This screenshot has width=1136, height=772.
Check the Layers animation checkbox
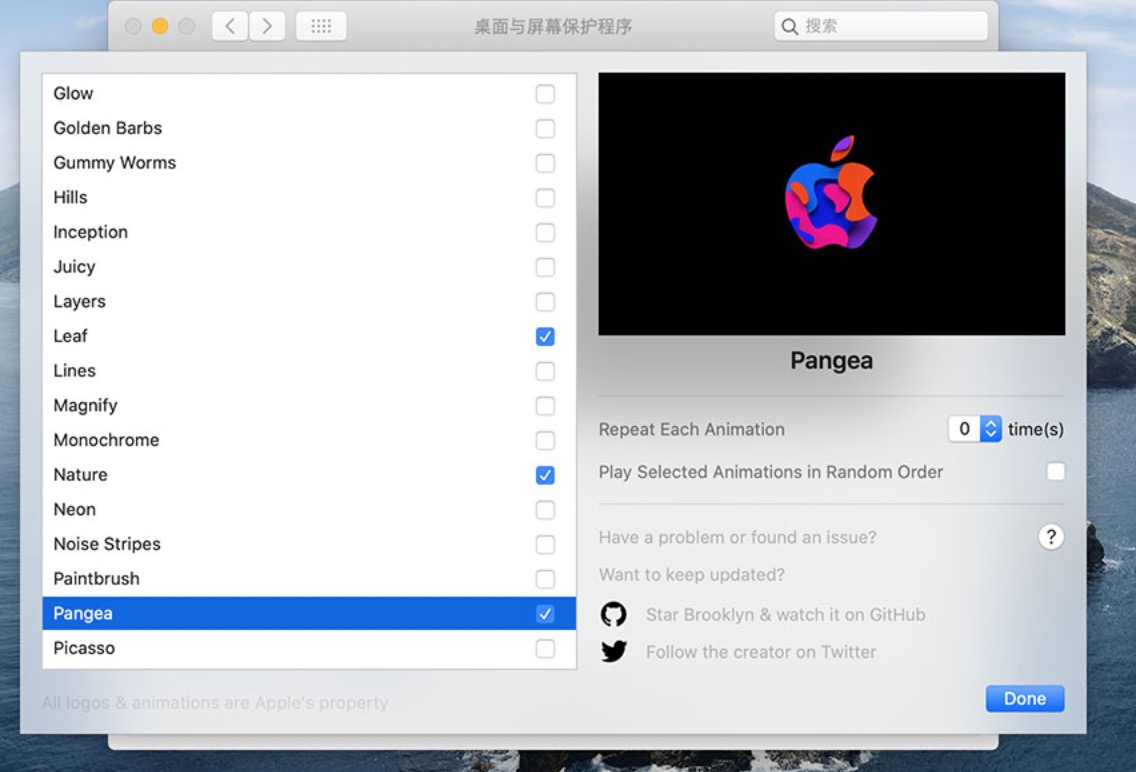pos(545,302)
